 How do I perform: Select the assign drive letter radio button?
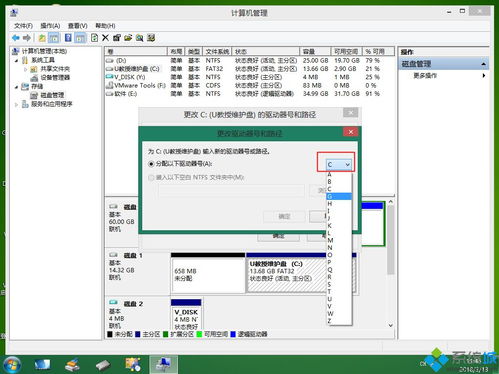click(152, 164)
